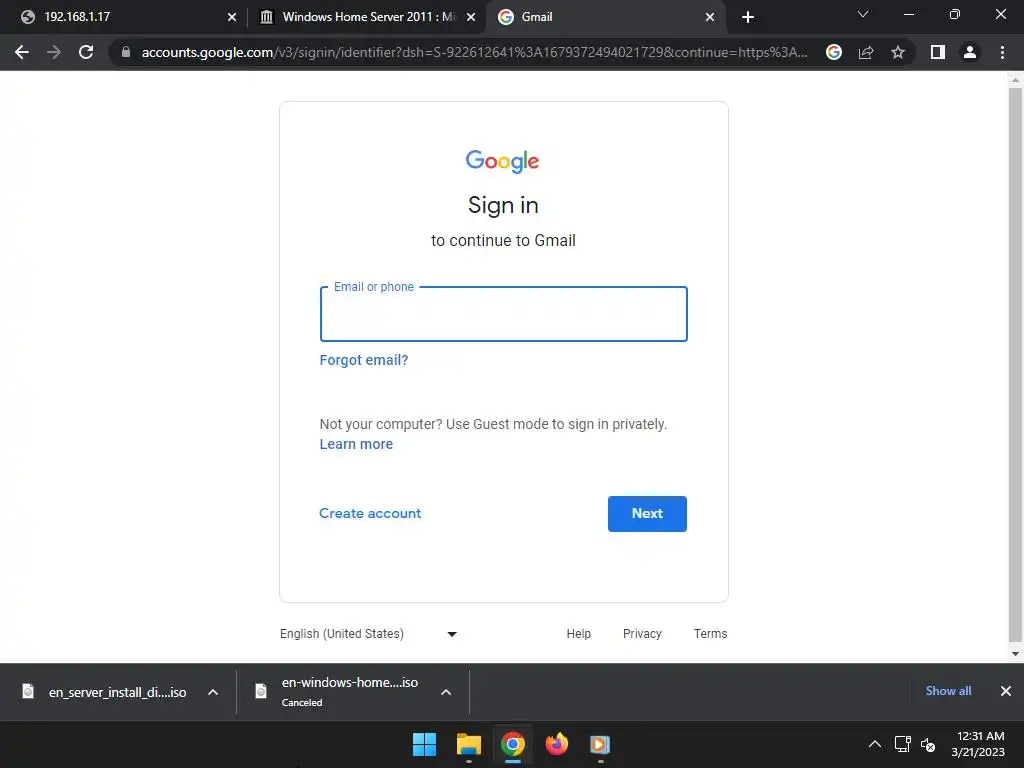The image size is (1024, 768).
Task: Share this page using the share icon
Action: [x=866, y=52]
